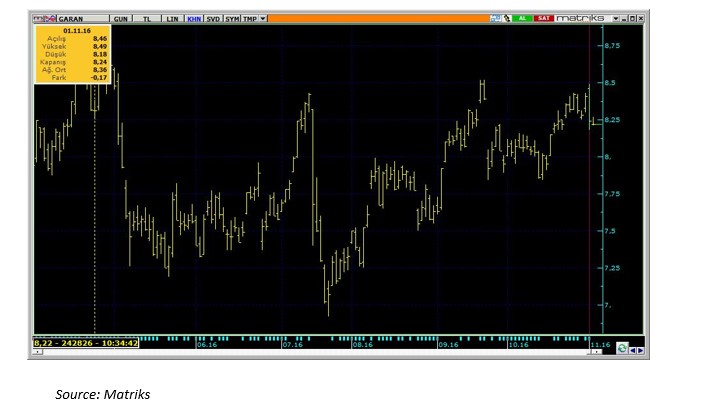Open the SYM symbol button
Viewport: 703px width, 413px height.
[232, 19]
